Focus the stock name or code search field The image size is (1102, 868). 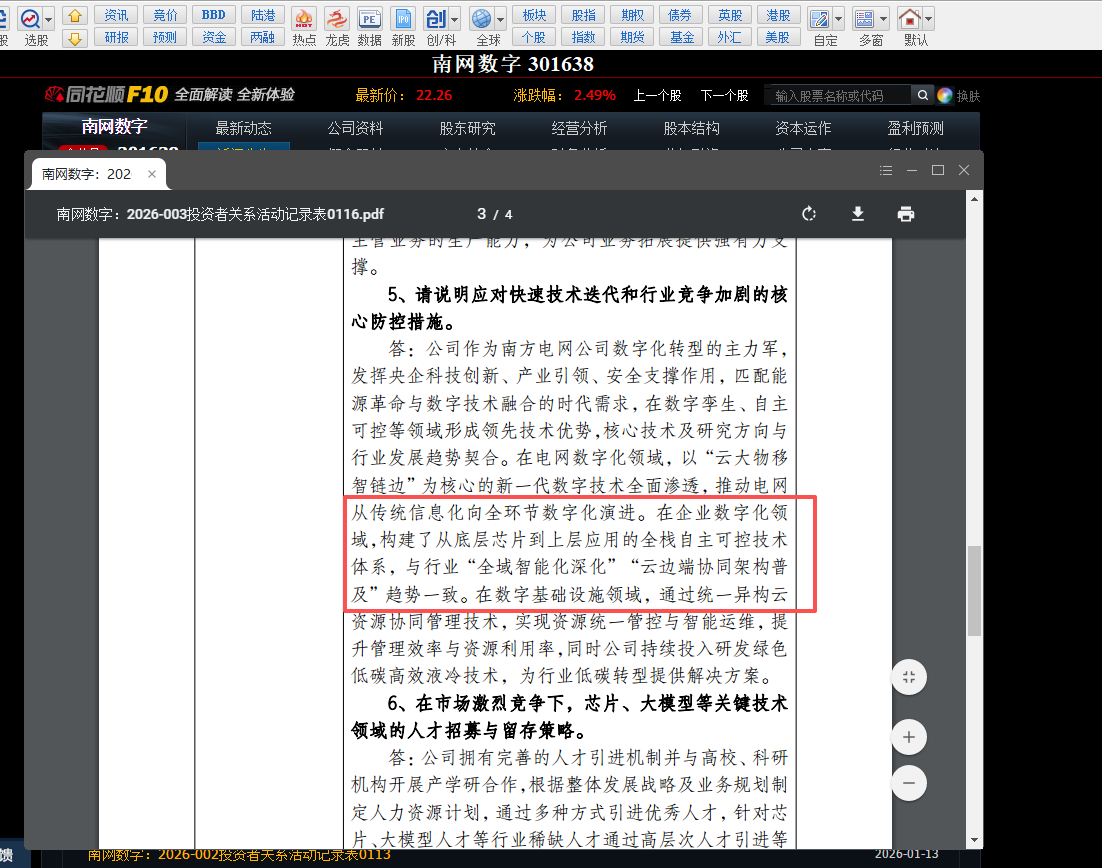point(838,96)
